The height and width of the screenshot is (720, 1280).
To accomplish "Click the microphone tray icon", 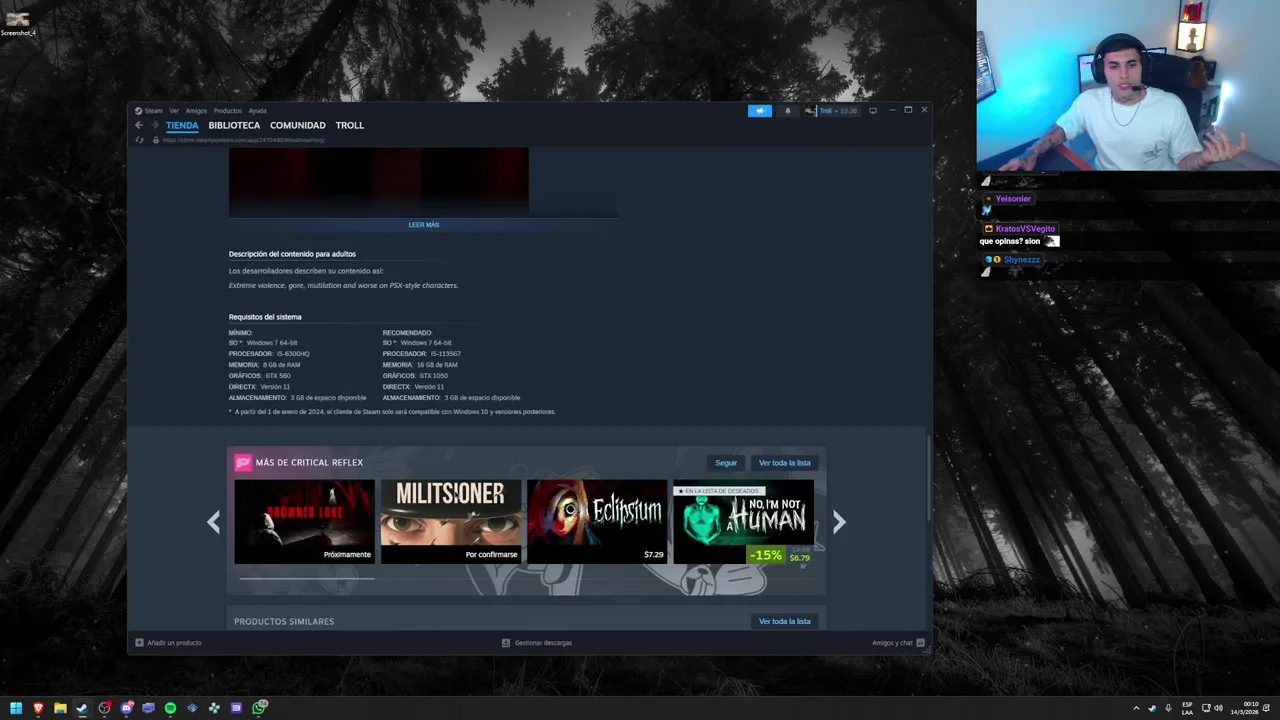I will tap(1168, 708).
